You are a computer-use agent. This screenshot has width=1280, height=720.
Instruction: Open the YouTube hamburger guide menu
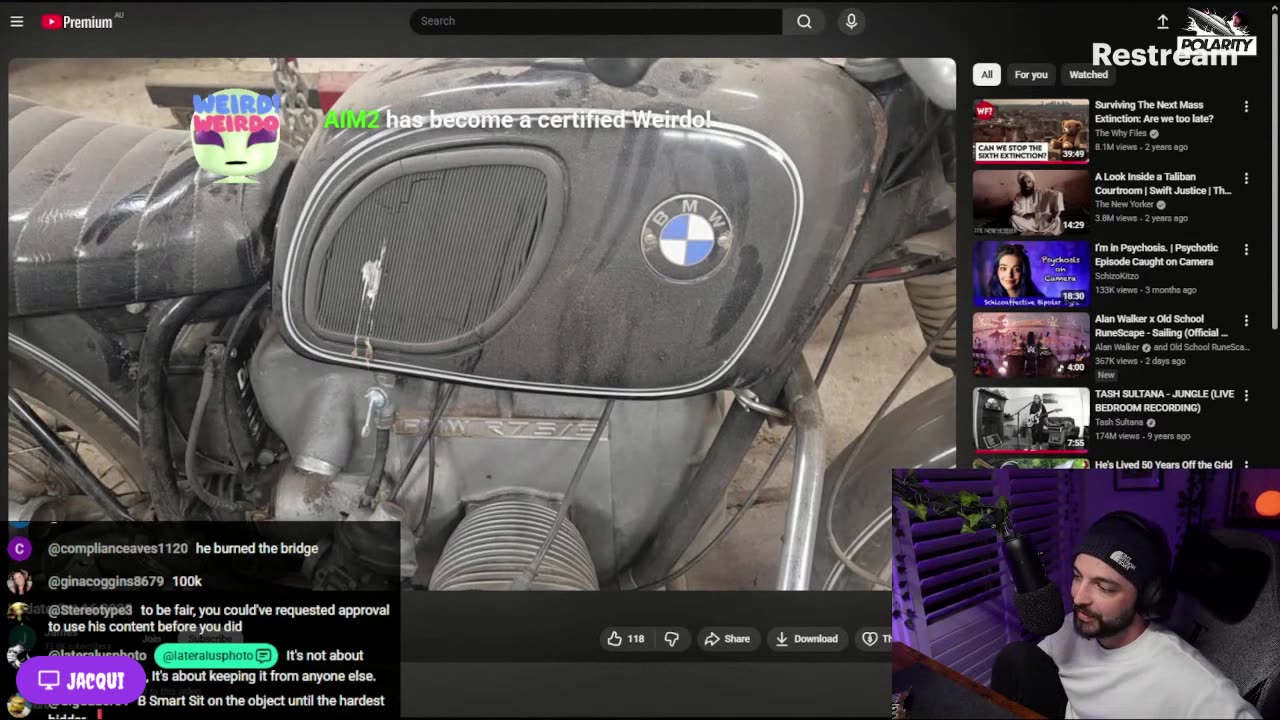[x=17, y=21]
